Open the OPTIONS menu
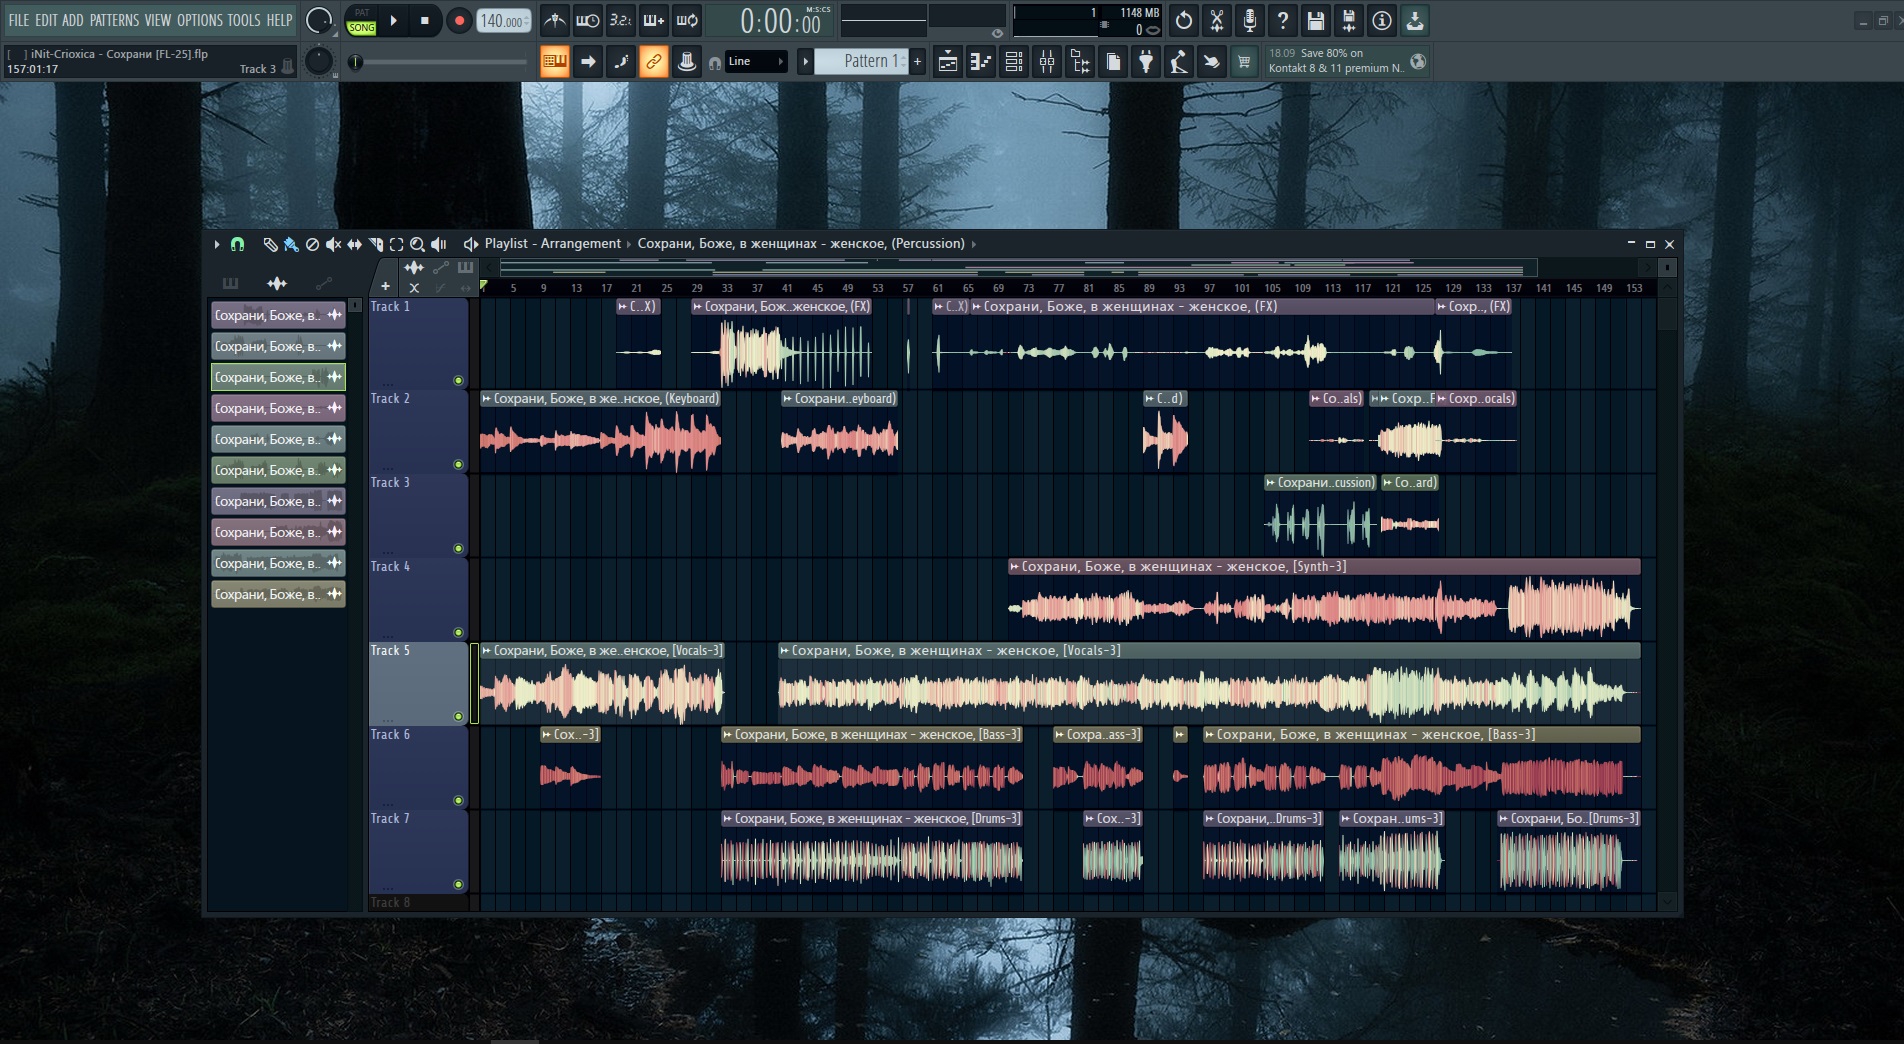The image size is (1904, 1044). (200, 20)
